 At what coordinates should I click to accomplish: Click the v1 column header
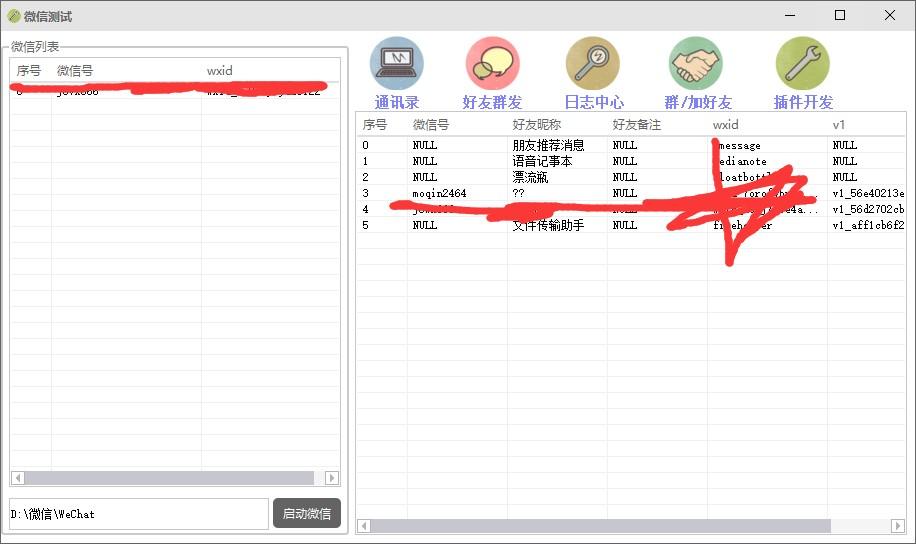838,124
